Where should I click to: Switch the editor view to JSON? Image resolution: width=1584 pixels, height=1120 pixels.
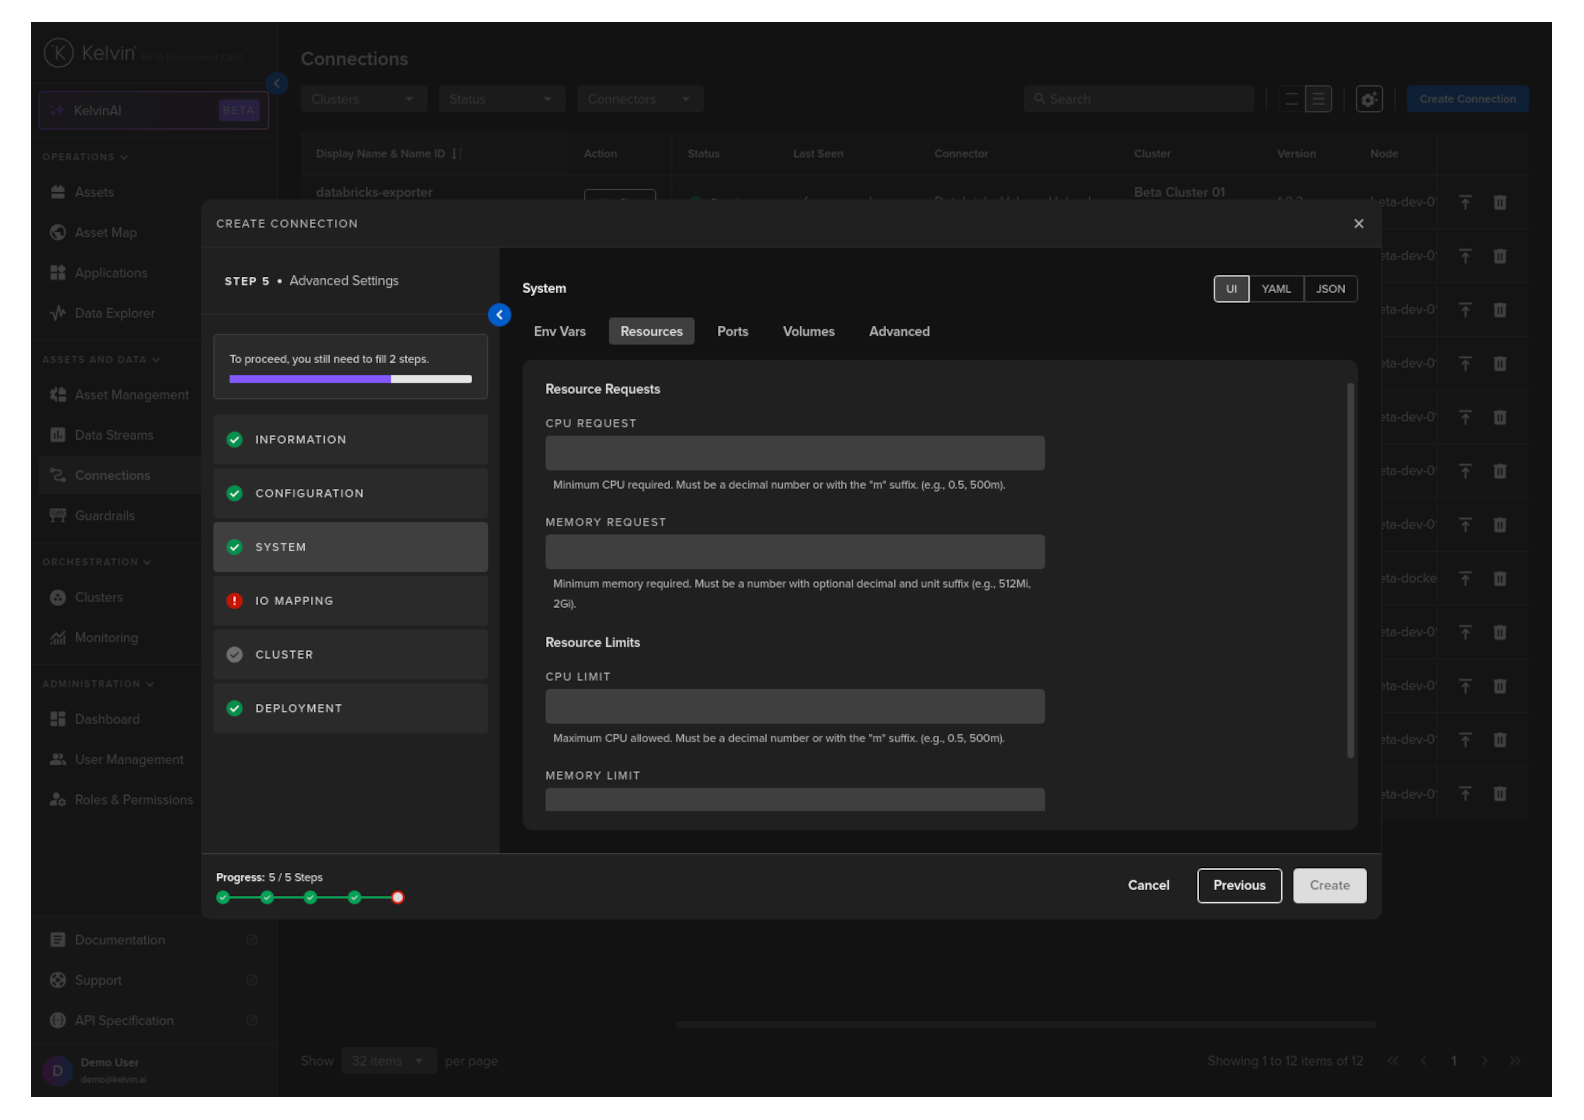(1330, 289)
